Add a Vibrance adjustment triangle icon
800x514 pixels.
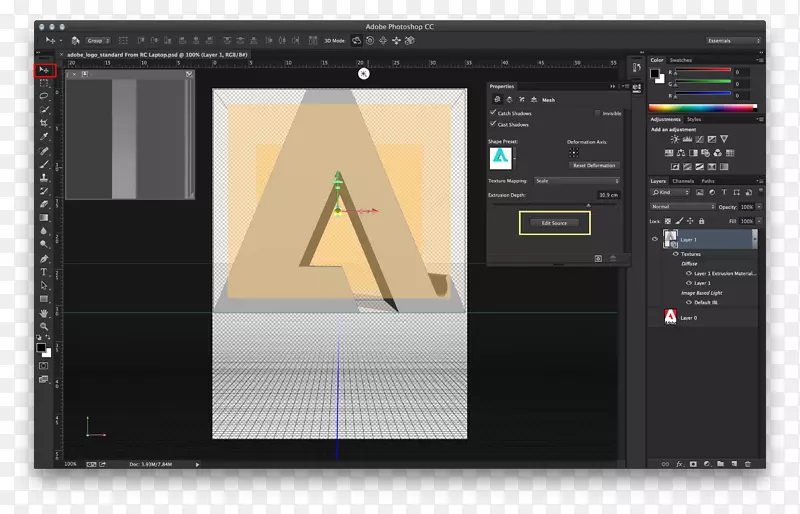[x=724, y=139]
